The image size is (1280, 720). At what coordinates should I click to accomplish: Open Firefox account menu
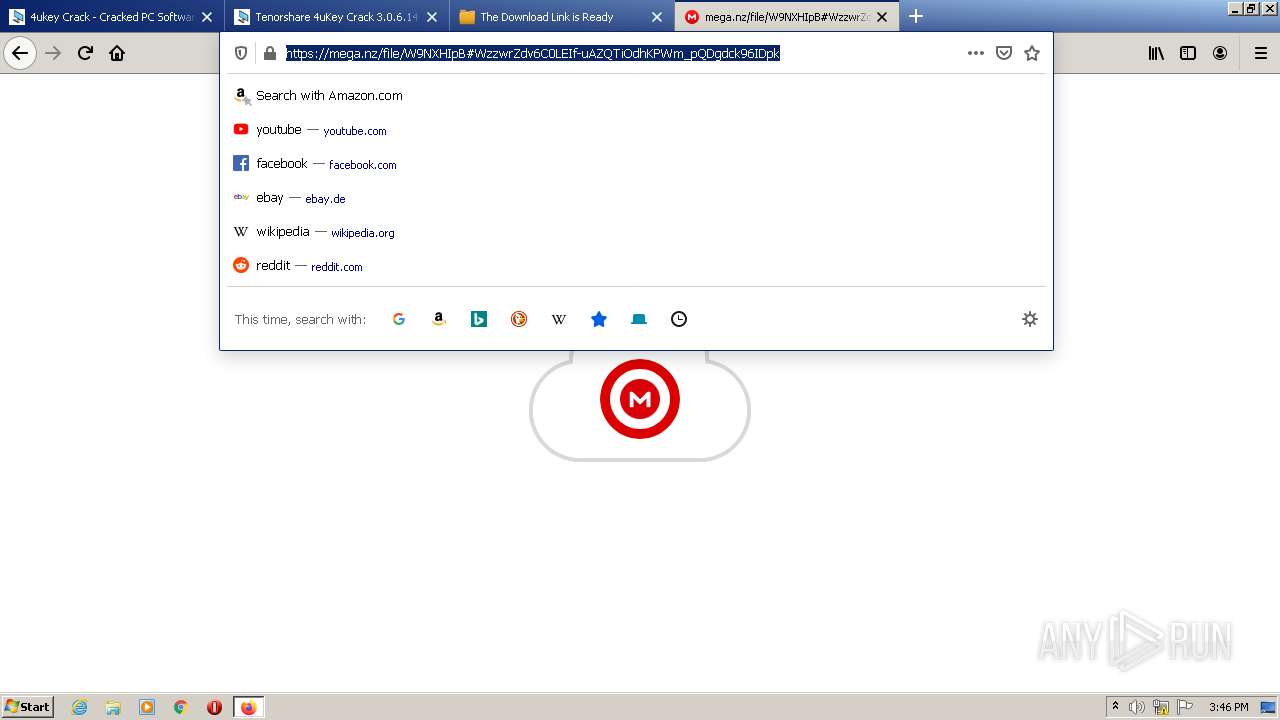[x=1220, y=53]
